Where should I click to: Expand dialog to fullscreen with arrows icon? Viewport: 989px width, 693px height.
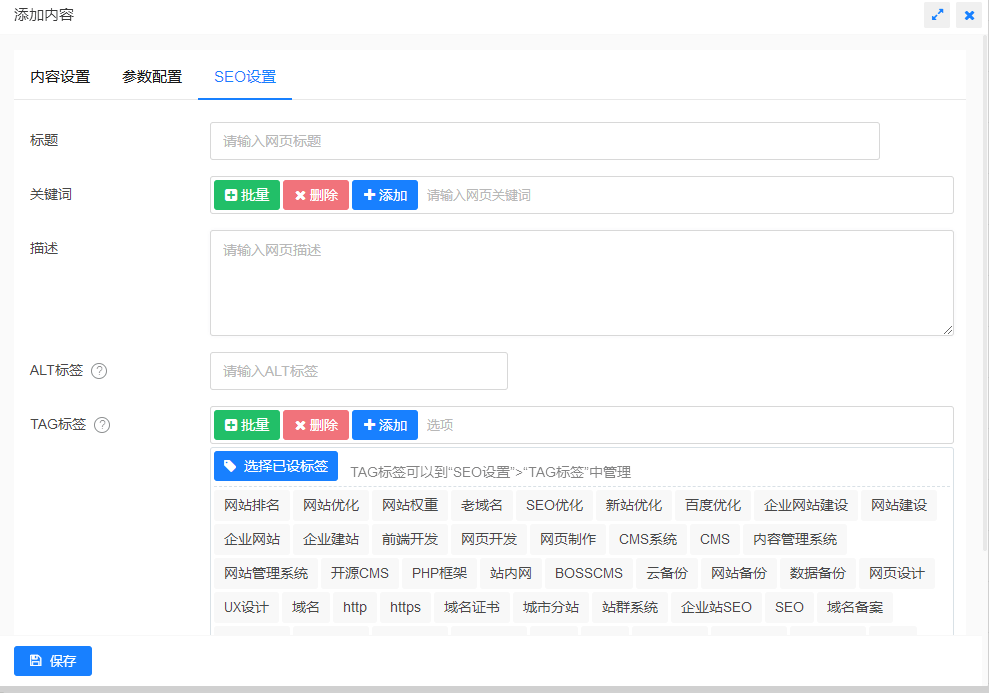pos(937,15)
